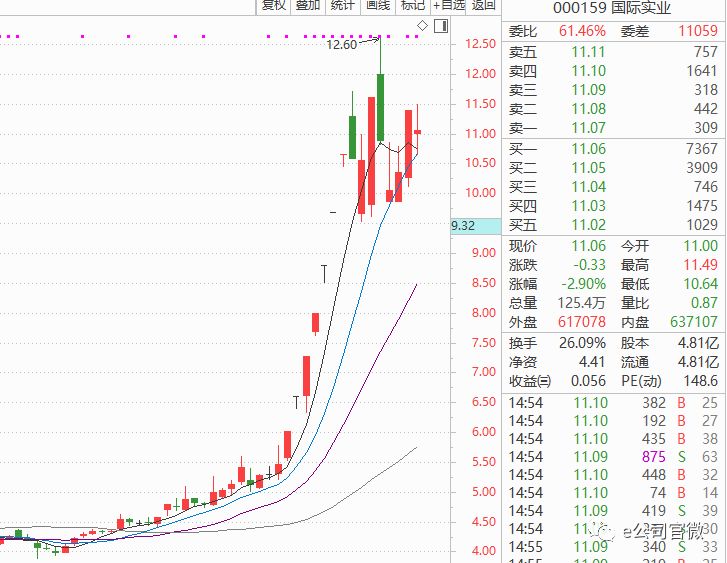The image size is (727, 563).
Task: Select the purple 875 sell tick row
Action: click(613, 457)
